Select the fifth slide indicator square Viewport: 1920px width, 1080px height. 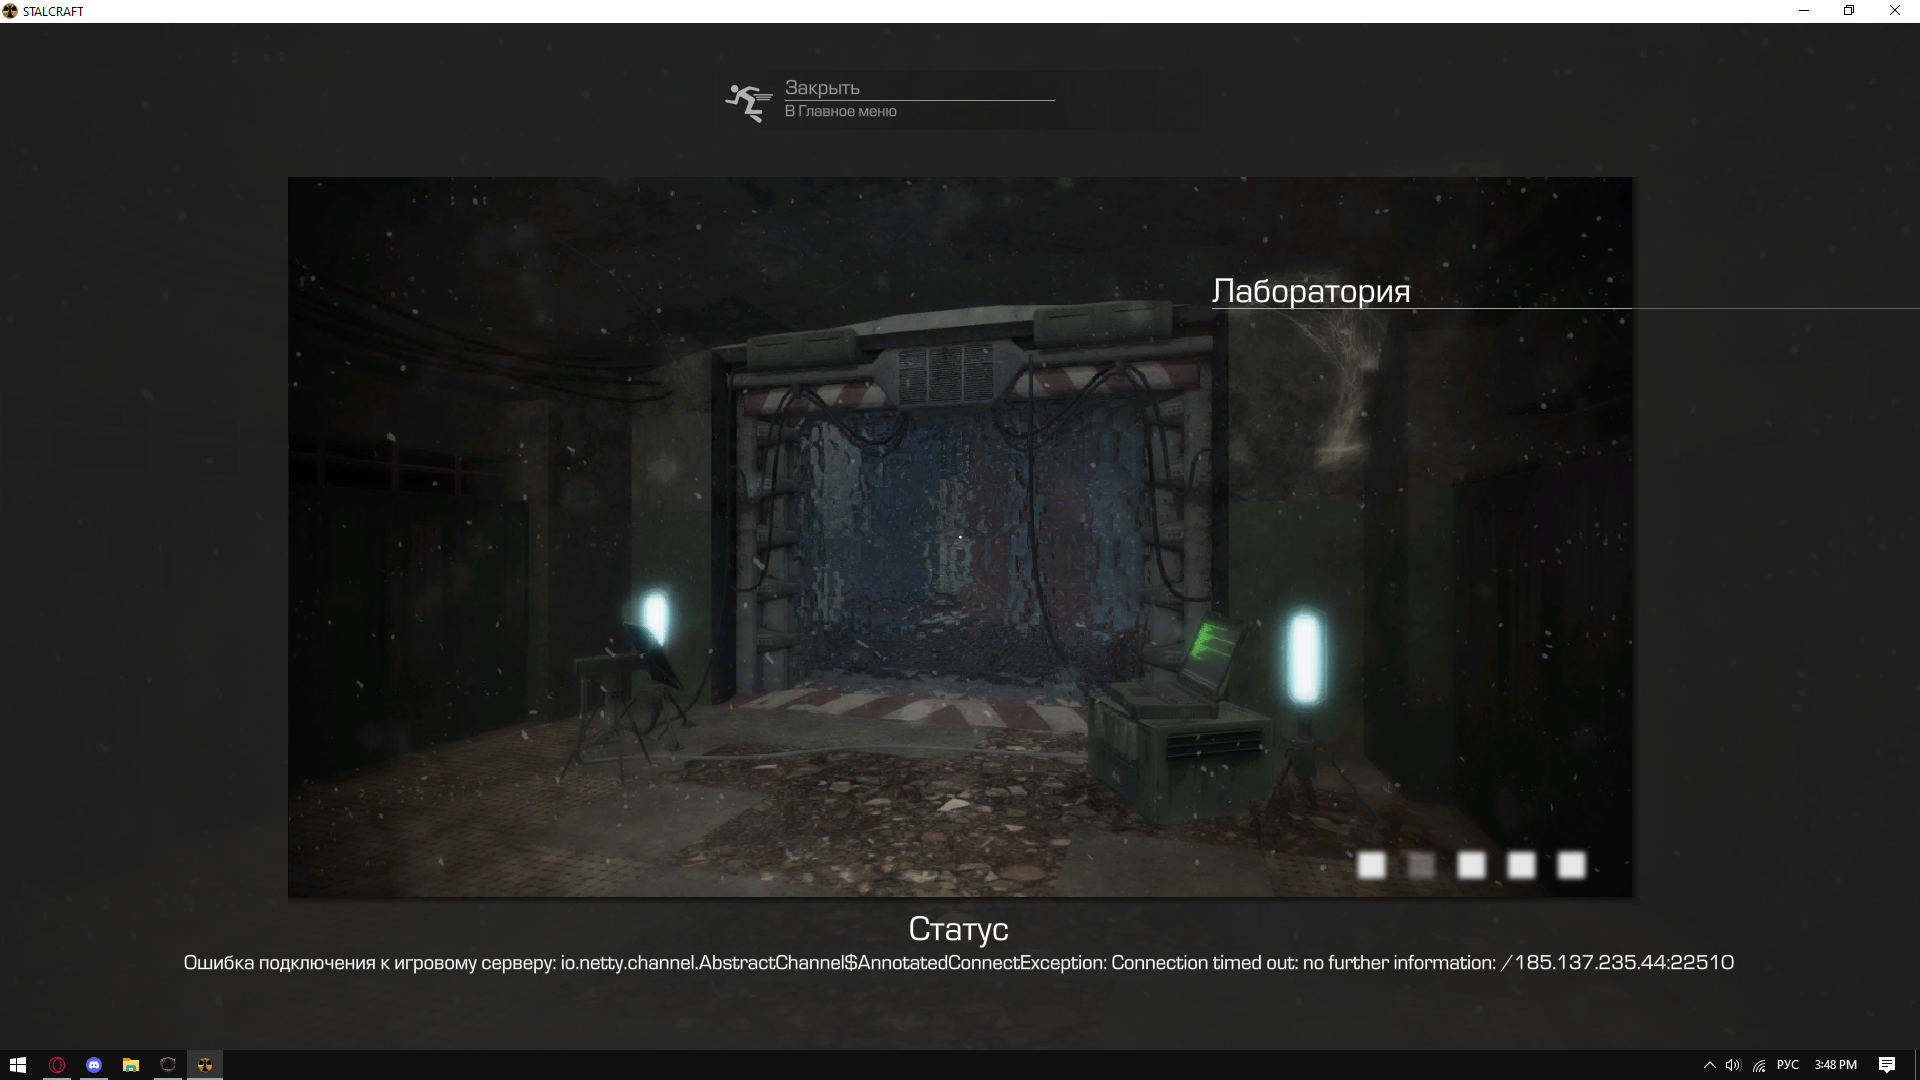tap(1571, 865)
